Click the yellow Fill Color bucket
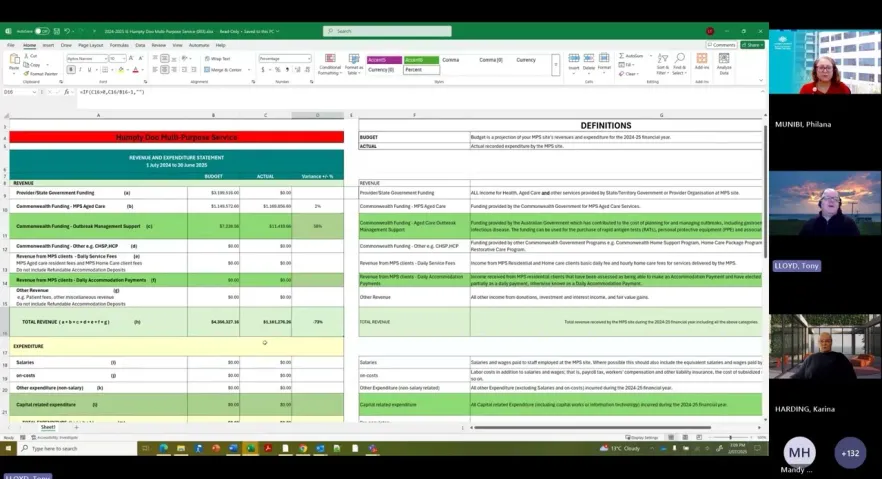This screenshot has height=479, width=882. tap(120, 70)
